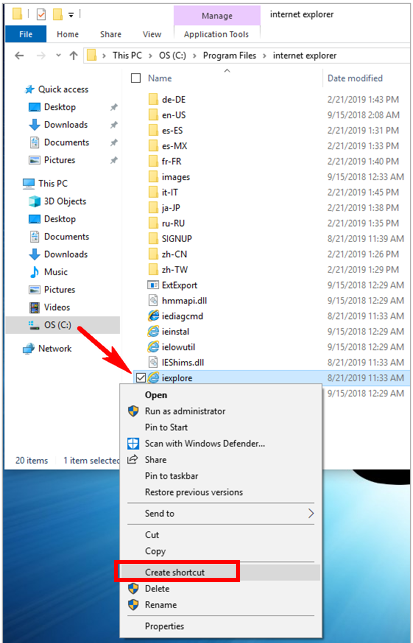Select Properties in the context menu
The width and height of the screenshot is (413, 643).
pyautogui.click(x=164, y=626)
